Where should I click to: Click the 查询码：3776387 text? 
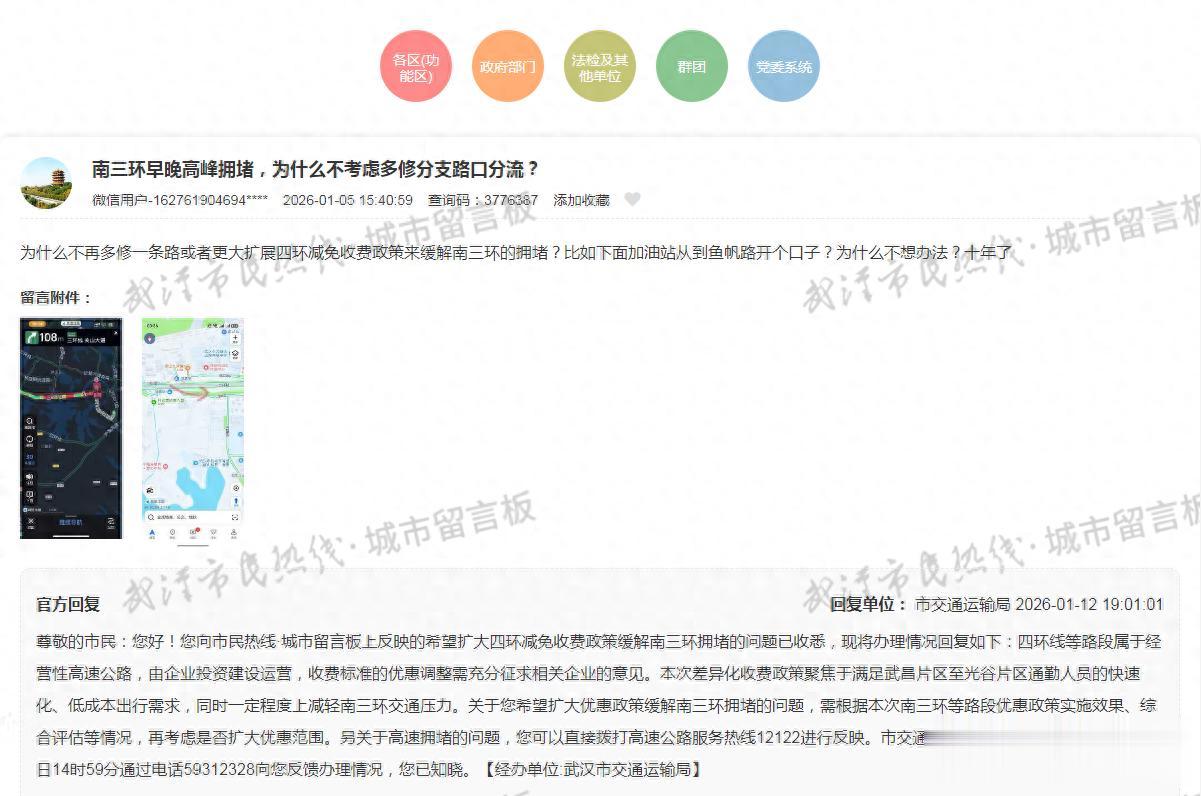point(483,200)
